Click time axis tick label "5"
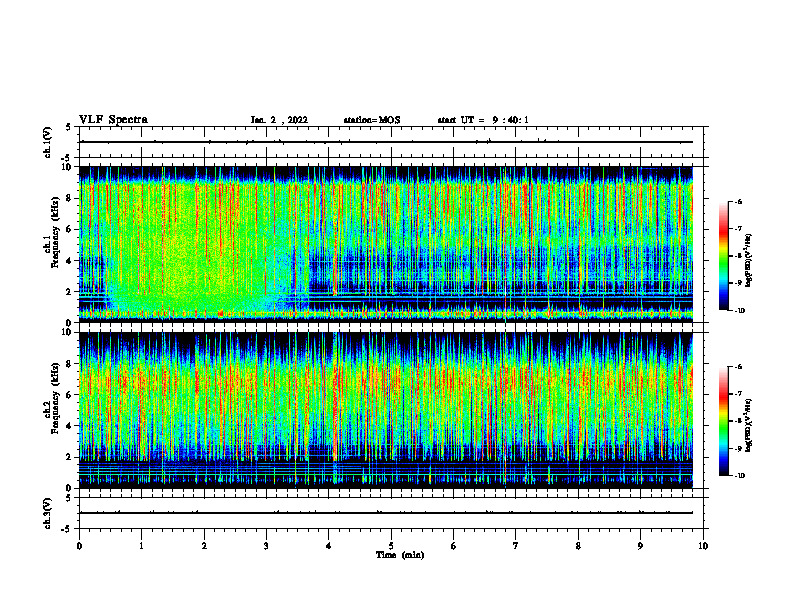The image size is (792, 612). (x=391, y=546)
